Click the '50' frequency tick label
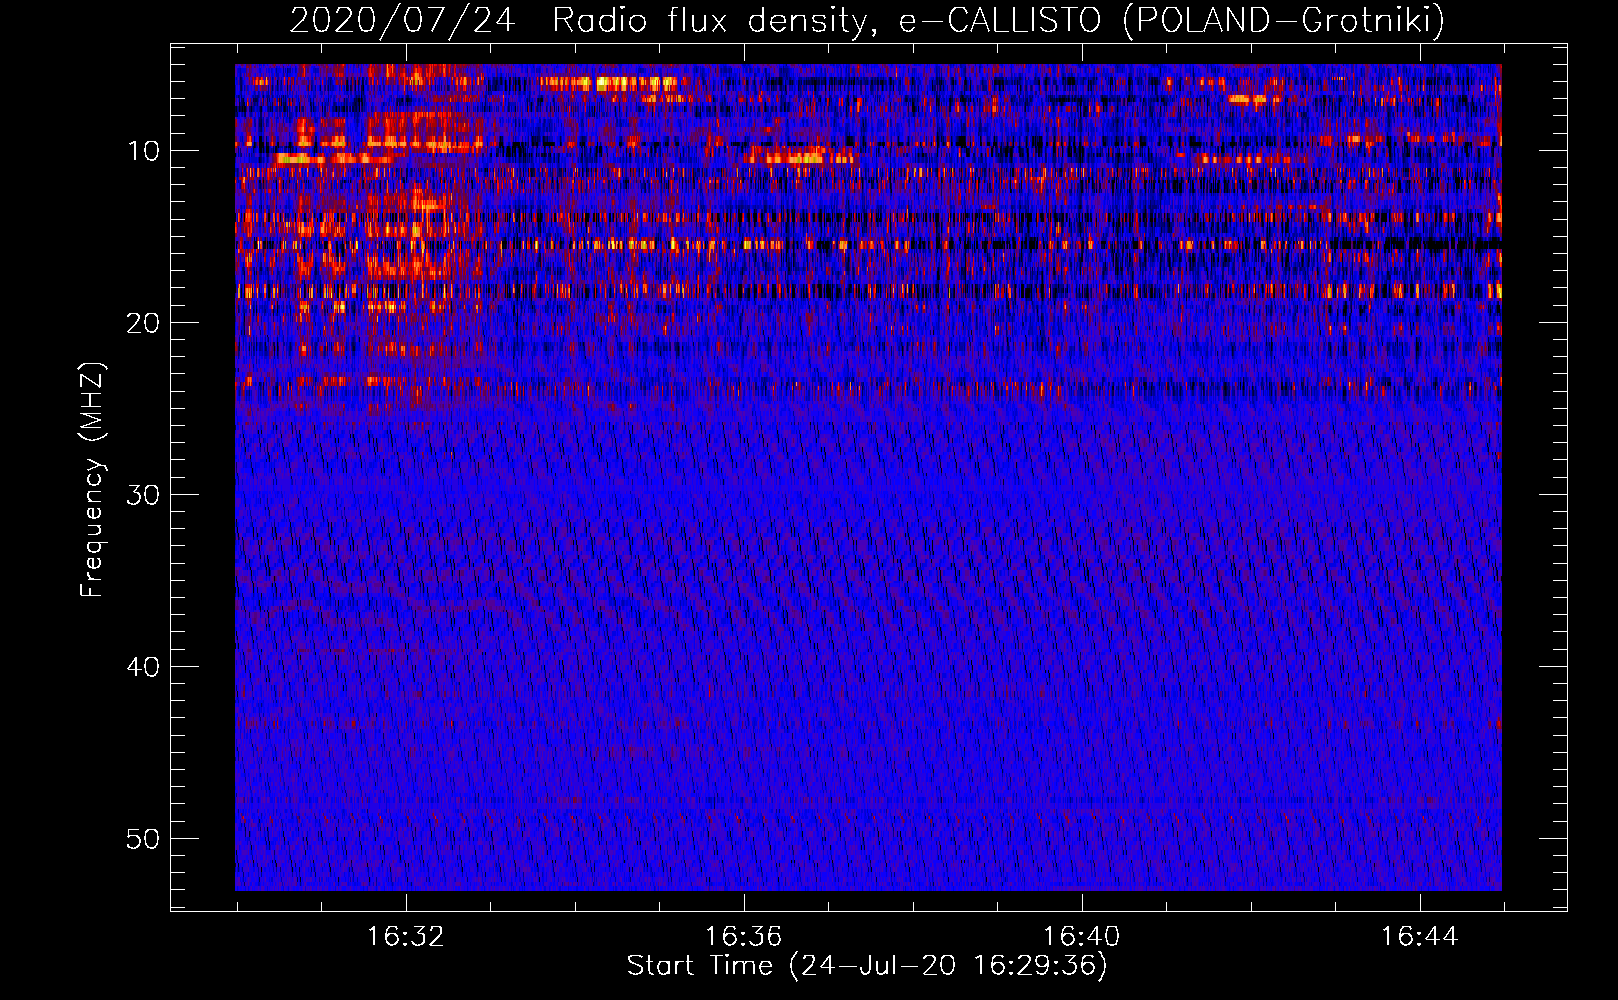The width and height of the screenshot is (1618, 1000). pyautogui.click(x=144, y=839)
